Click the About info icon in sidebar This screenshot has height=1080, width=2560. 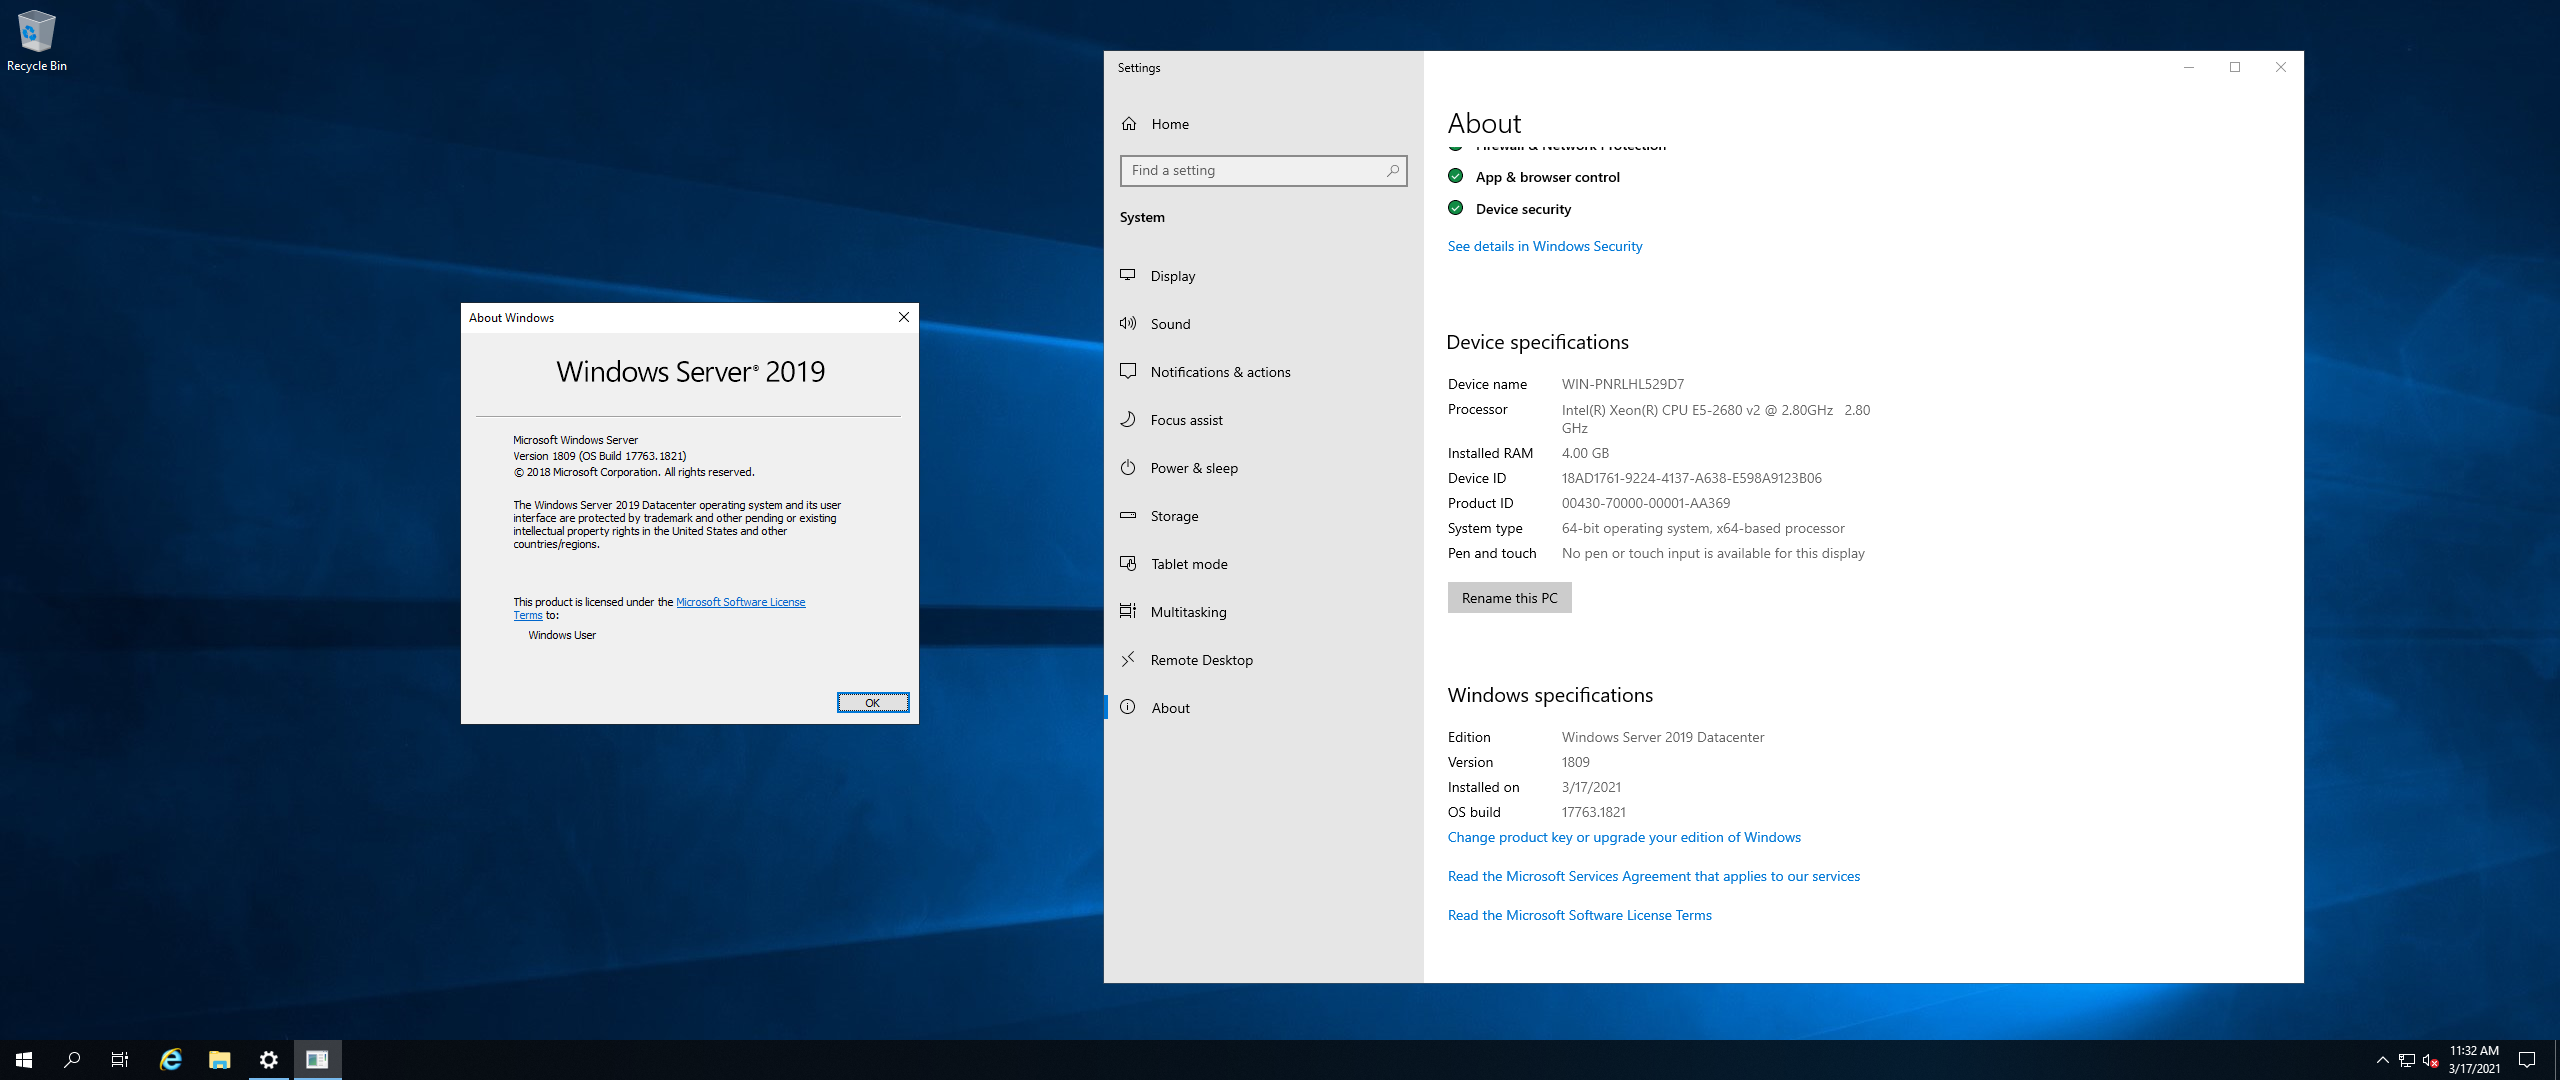pyautogui.click(x=1128, y=707)
